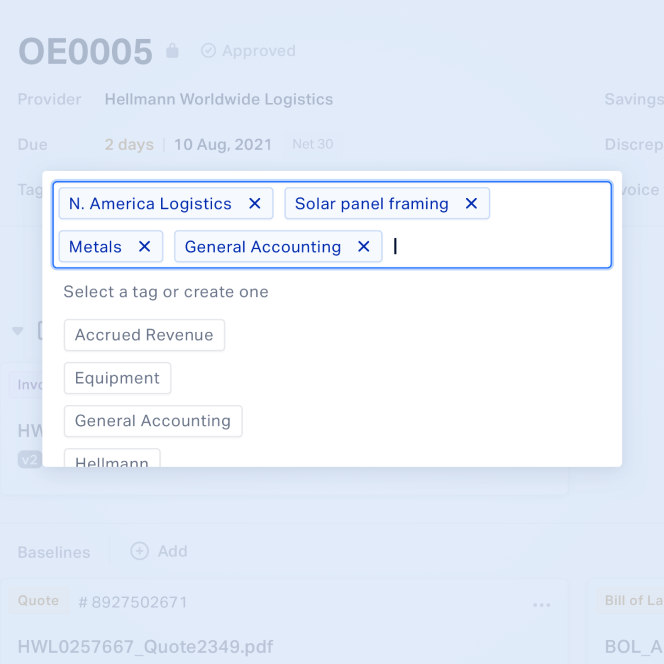The image size is (664, 664).
Task: Click the OE0005 title heading
Action: click(85, 52)
